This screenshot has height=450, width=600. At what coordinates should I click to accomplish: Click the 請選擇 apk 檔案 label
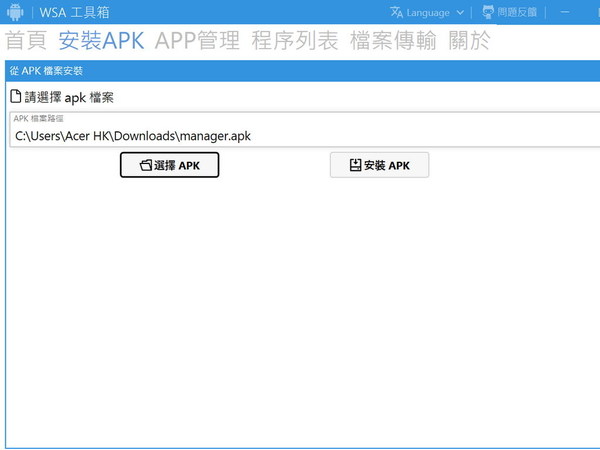click(x=69, y=97)
